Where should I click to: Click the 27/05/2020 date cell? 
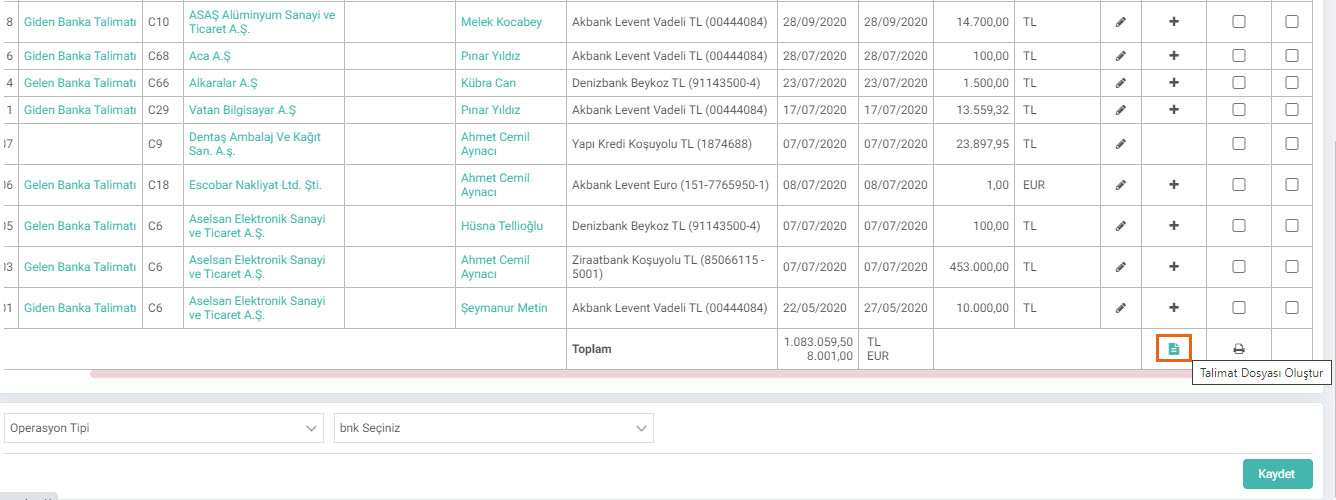click(896, 308)
